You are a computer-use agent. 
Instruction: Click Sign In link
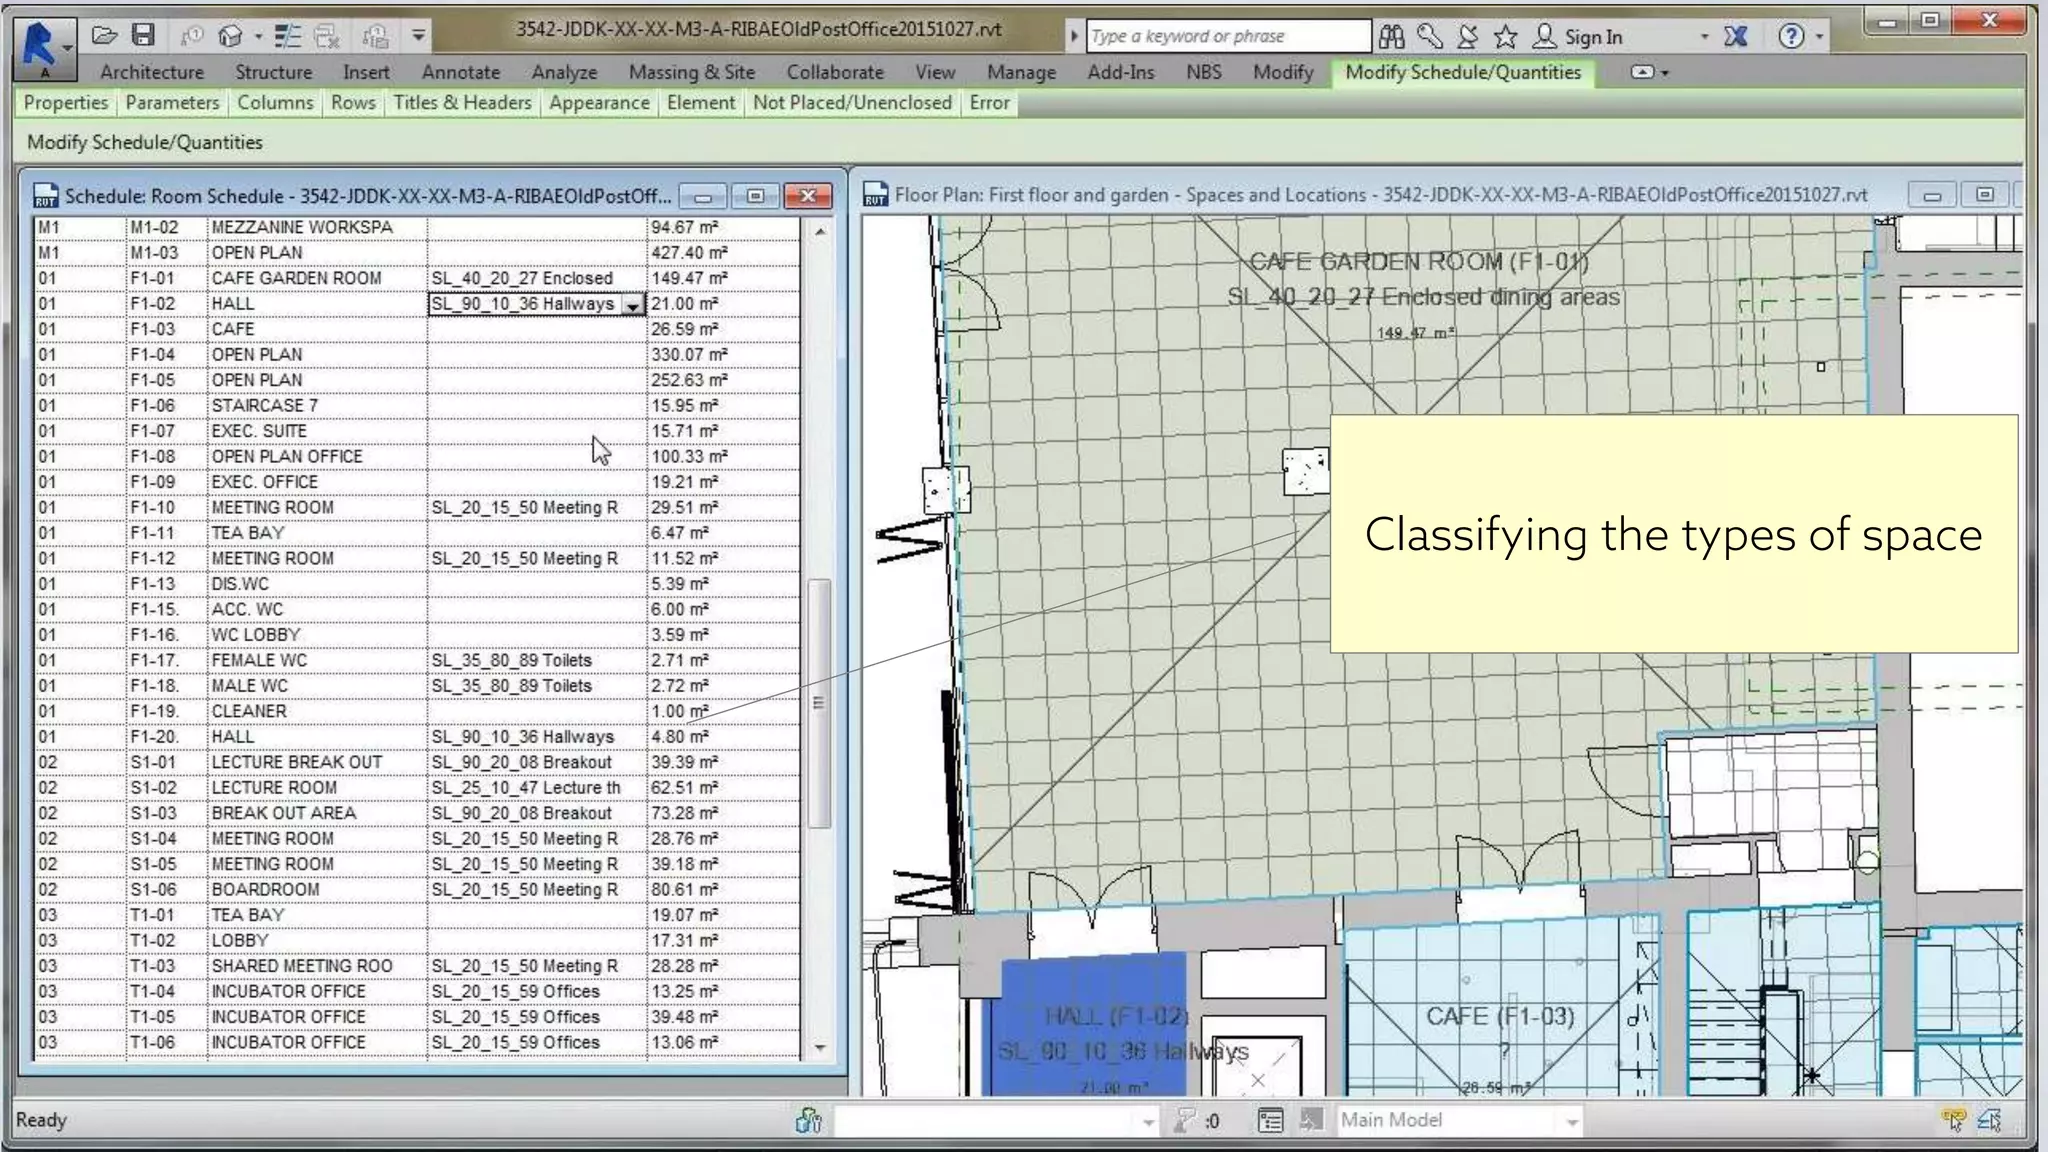[x=1593, y=37]
